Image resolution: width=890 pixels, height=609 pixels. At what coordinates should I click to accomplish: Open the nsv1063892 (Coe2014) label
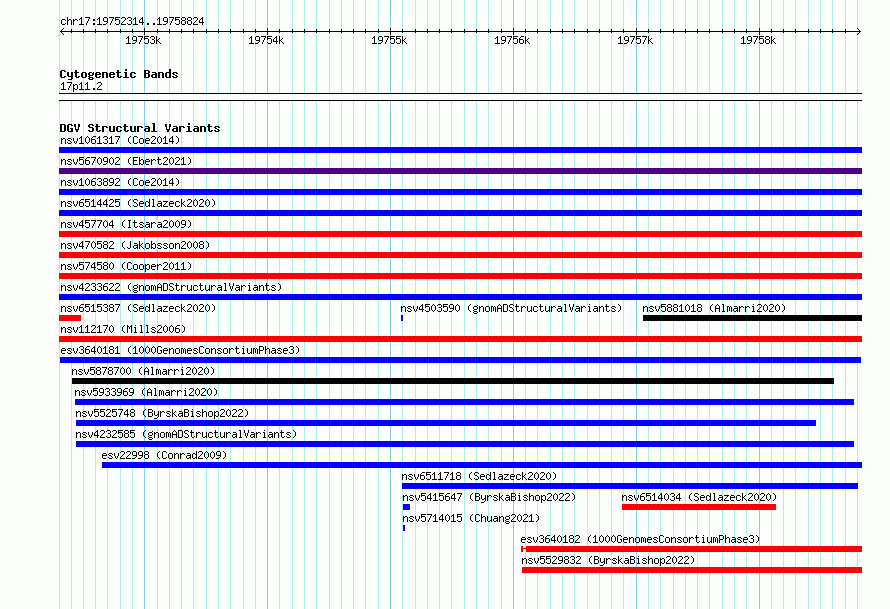pyautogui.click(x=120, y=182)
